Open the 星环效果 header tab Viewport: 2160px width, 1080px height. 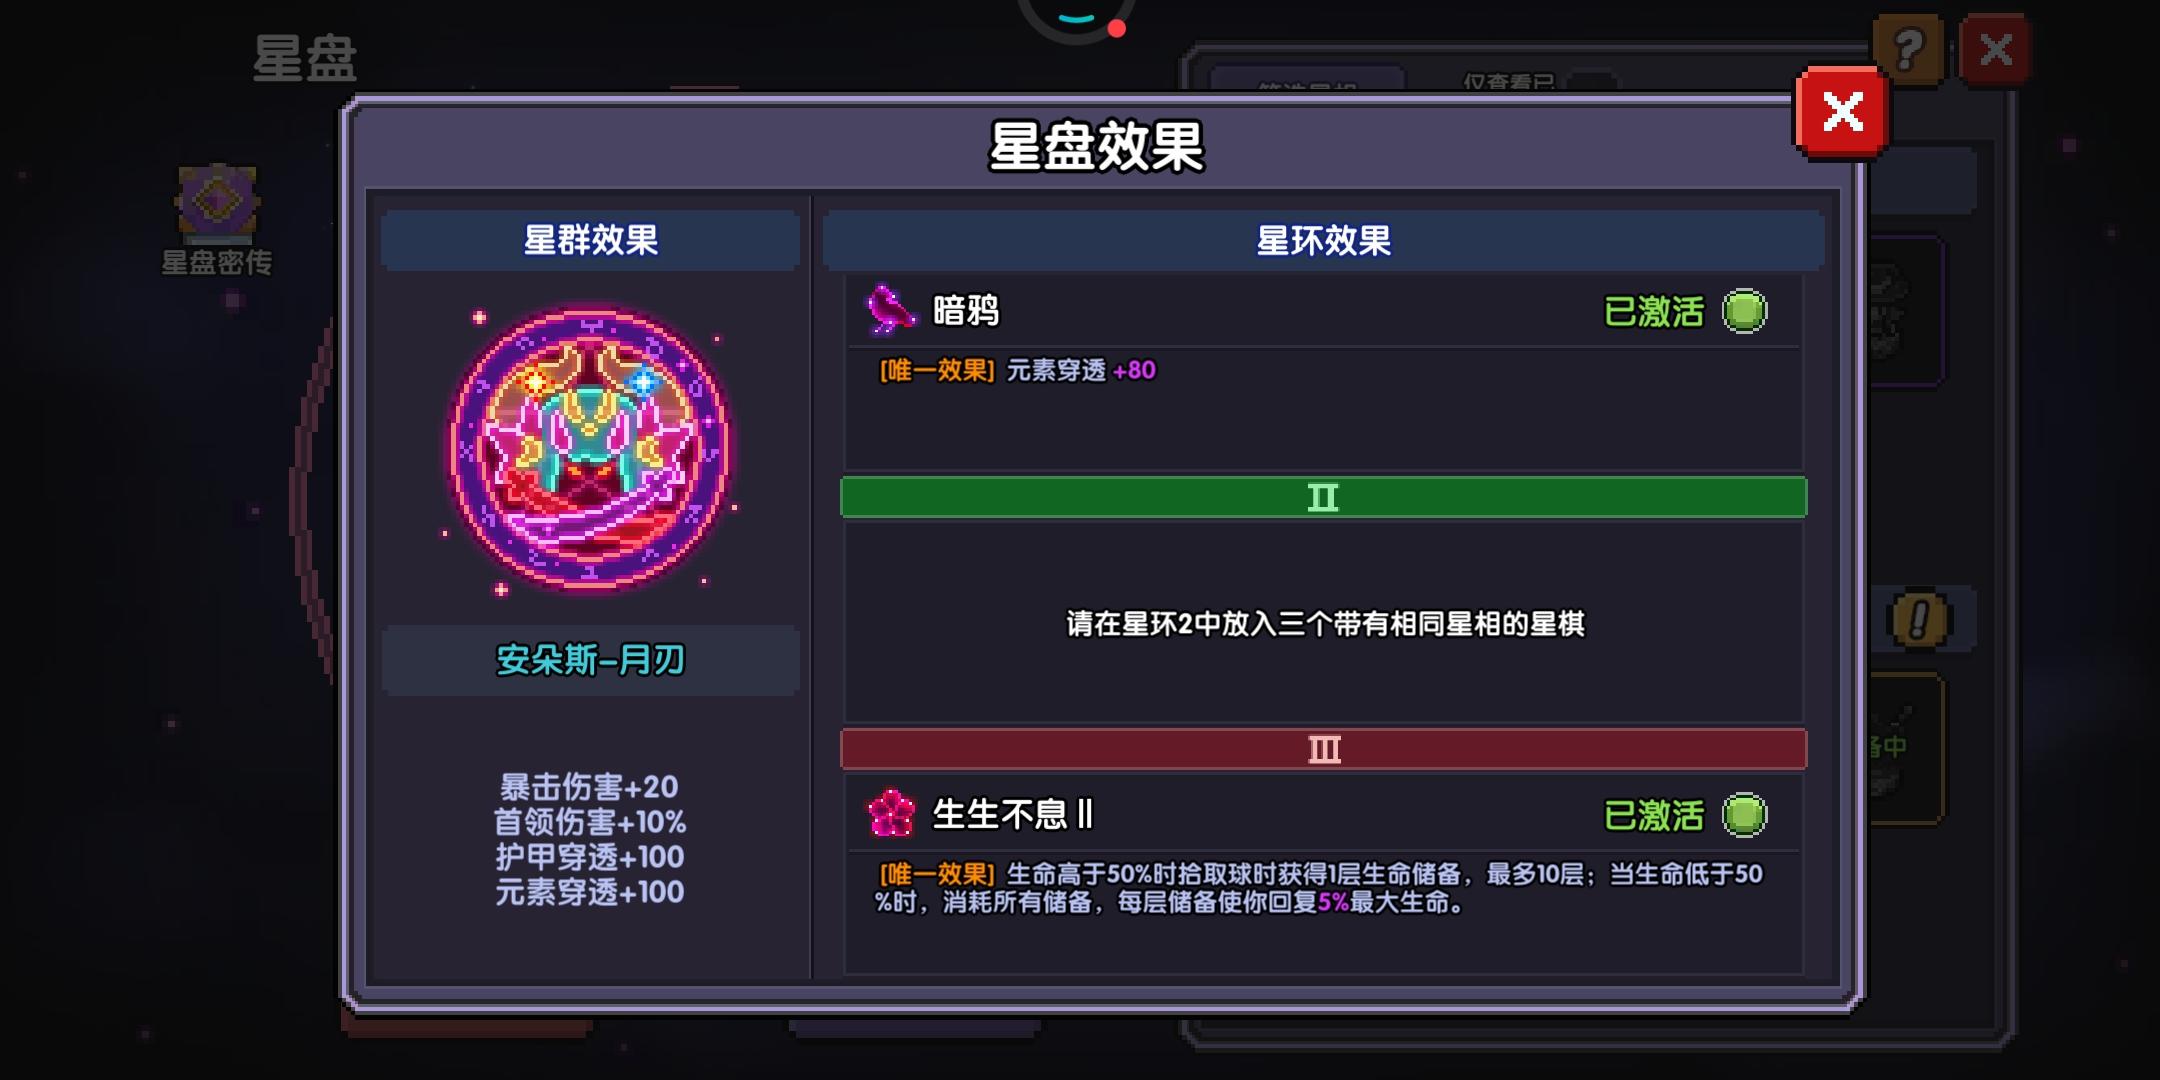point(1323,240)
